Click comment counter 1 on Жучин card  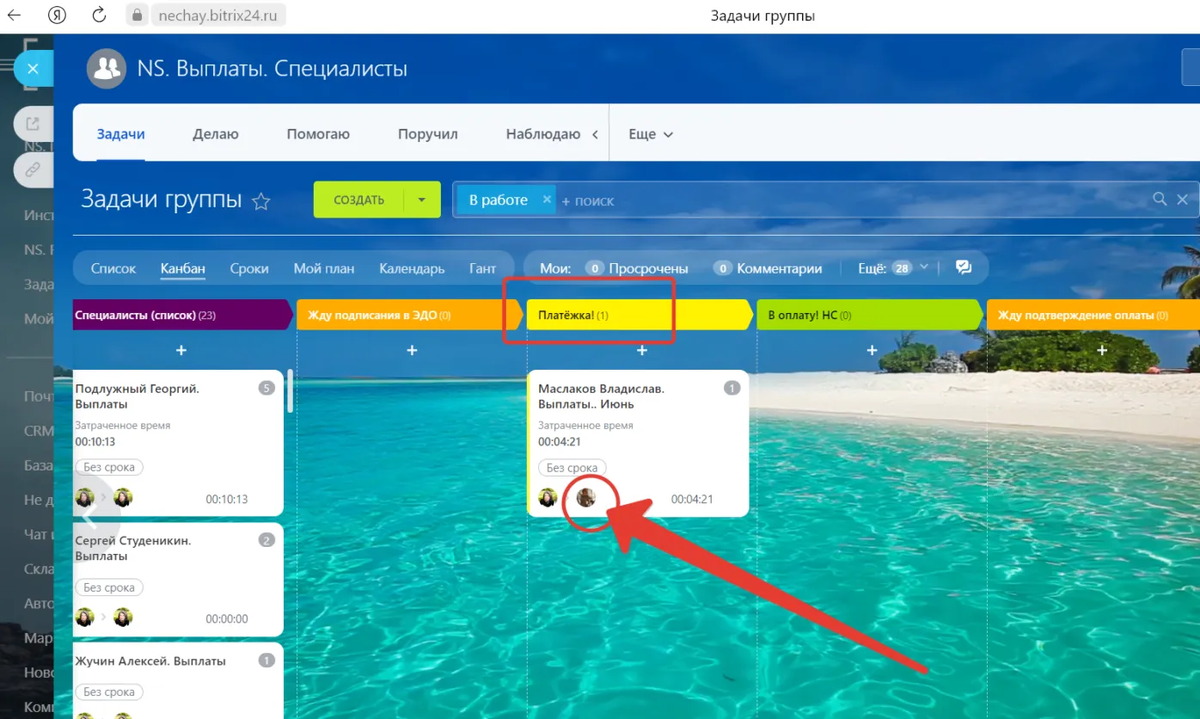point(266,660)
